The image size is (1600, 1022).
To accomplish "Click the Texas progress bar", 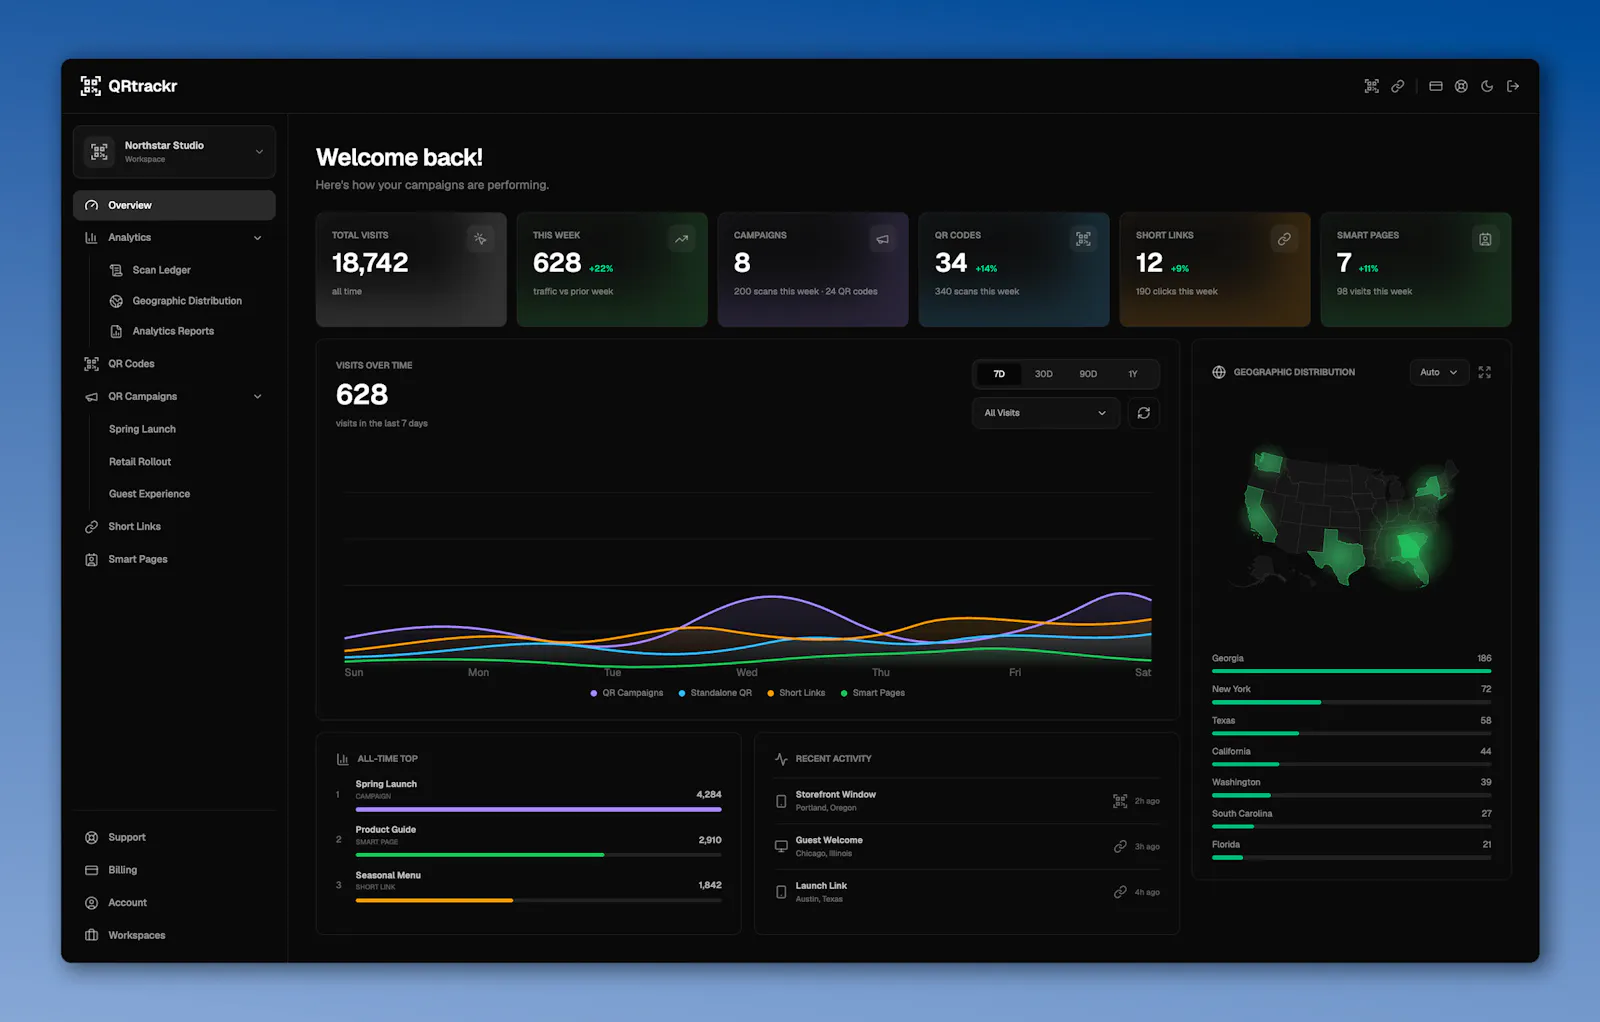I will pos(1351,733).
